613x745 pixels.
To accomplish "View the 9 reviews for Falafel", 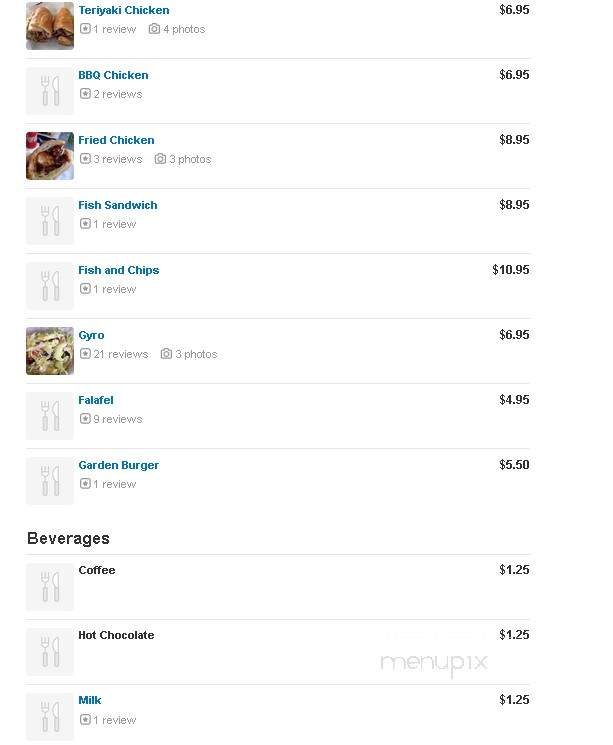I will 118,419.
